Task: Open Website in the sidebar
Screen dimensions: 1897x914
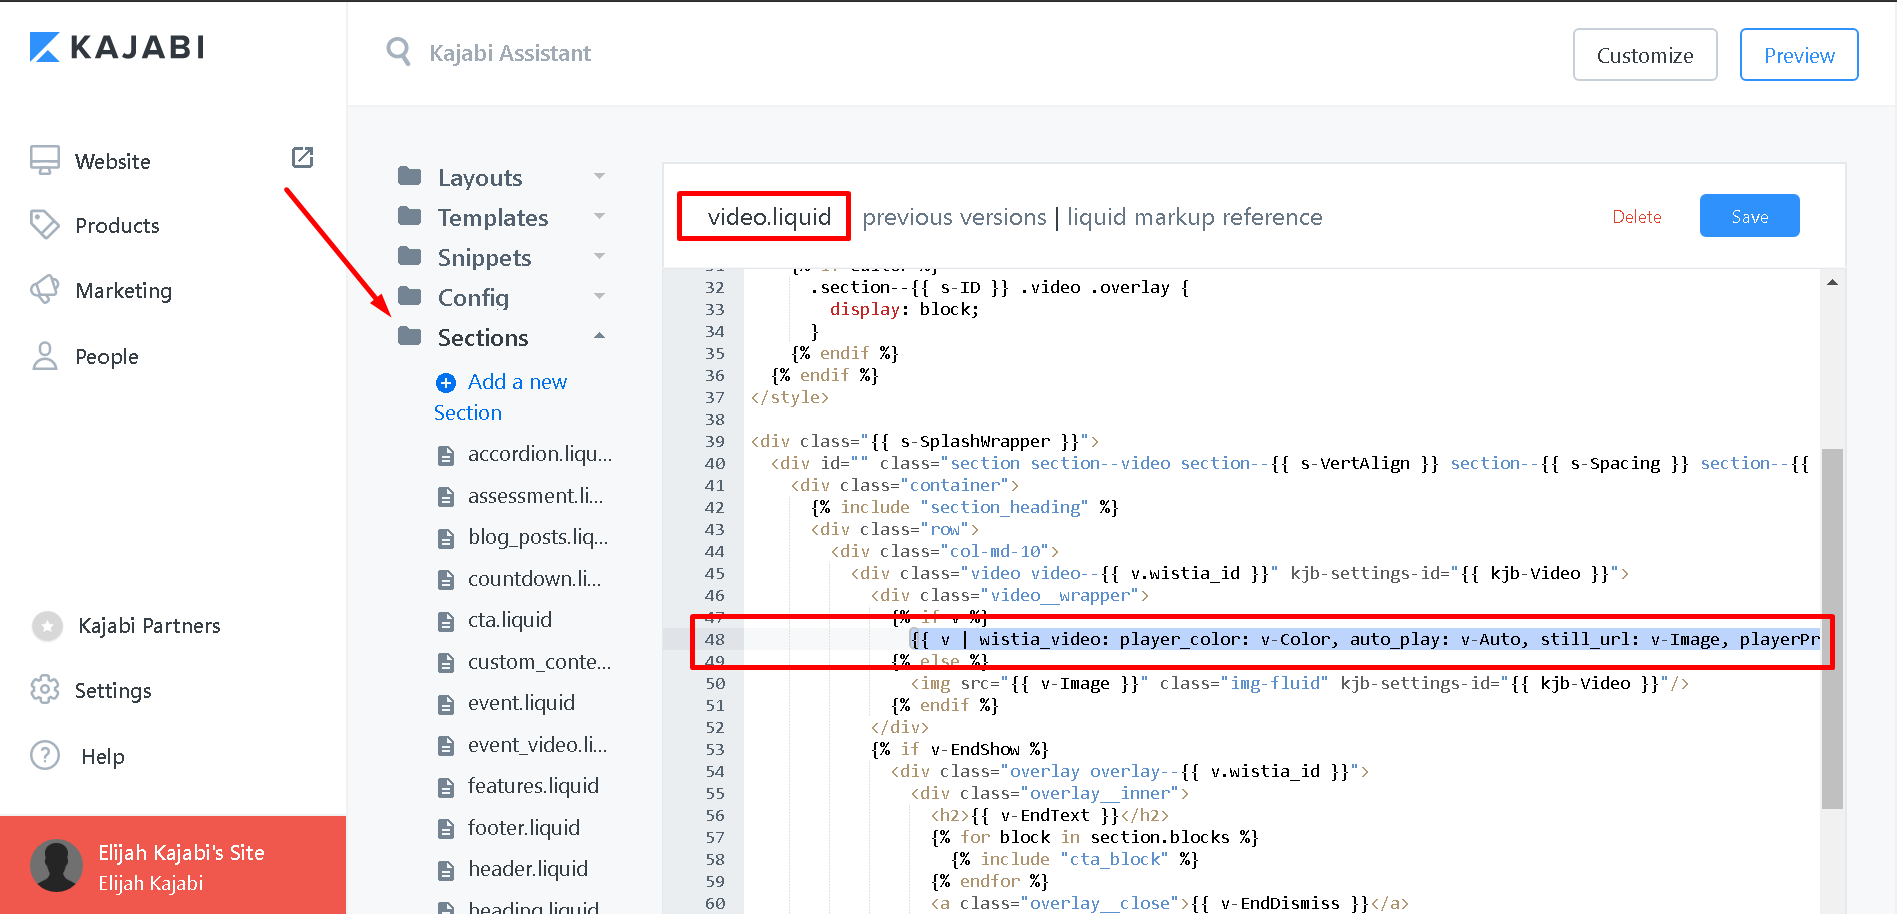Action: (x=112, y=161)
